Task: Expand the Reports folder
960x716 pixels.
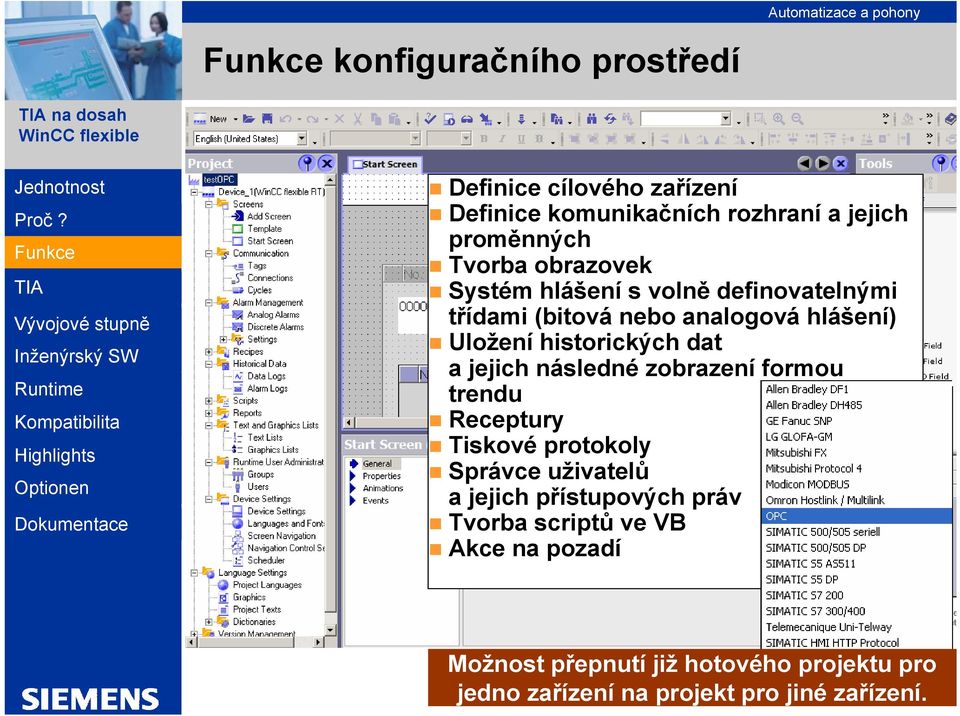Action: coord(209,413)
